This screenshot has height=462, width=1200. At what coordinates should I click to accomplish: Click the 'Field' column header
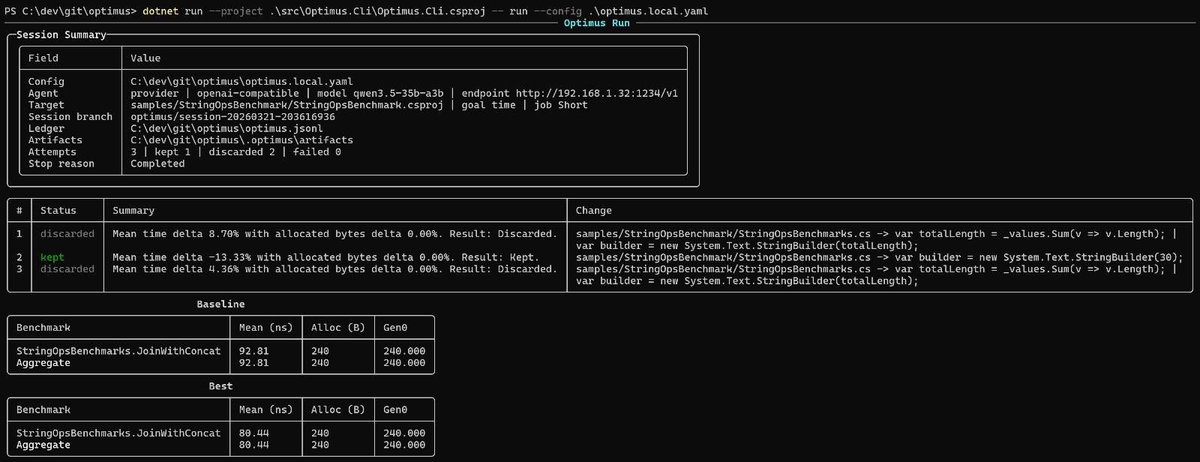(45, 59)
